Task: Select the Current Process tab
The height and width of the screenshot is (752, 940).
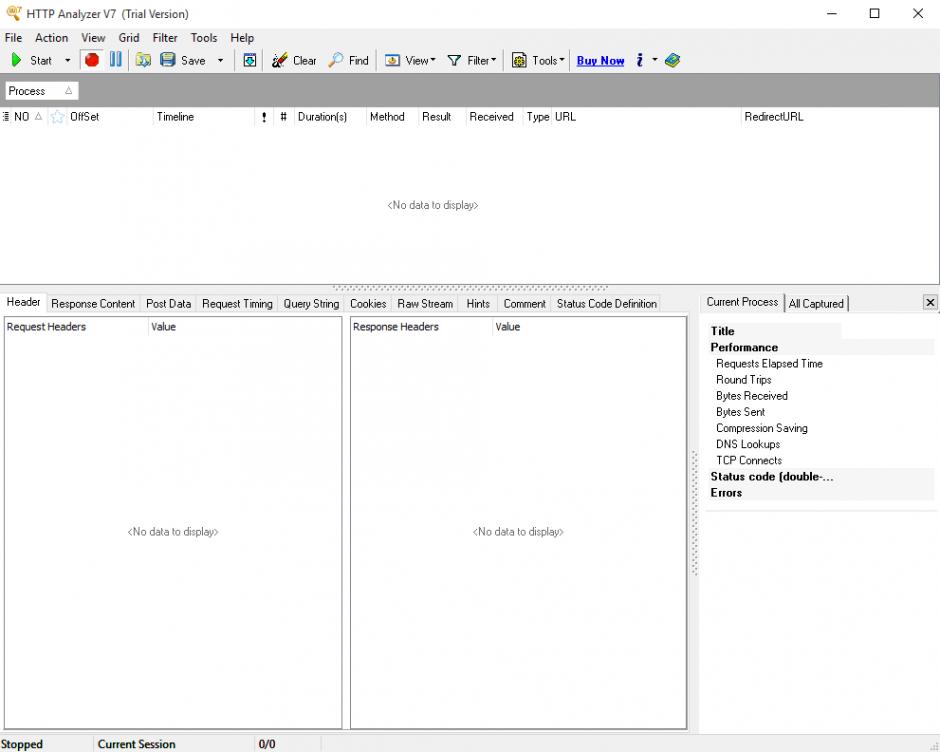Action: [x=742, y=302]
